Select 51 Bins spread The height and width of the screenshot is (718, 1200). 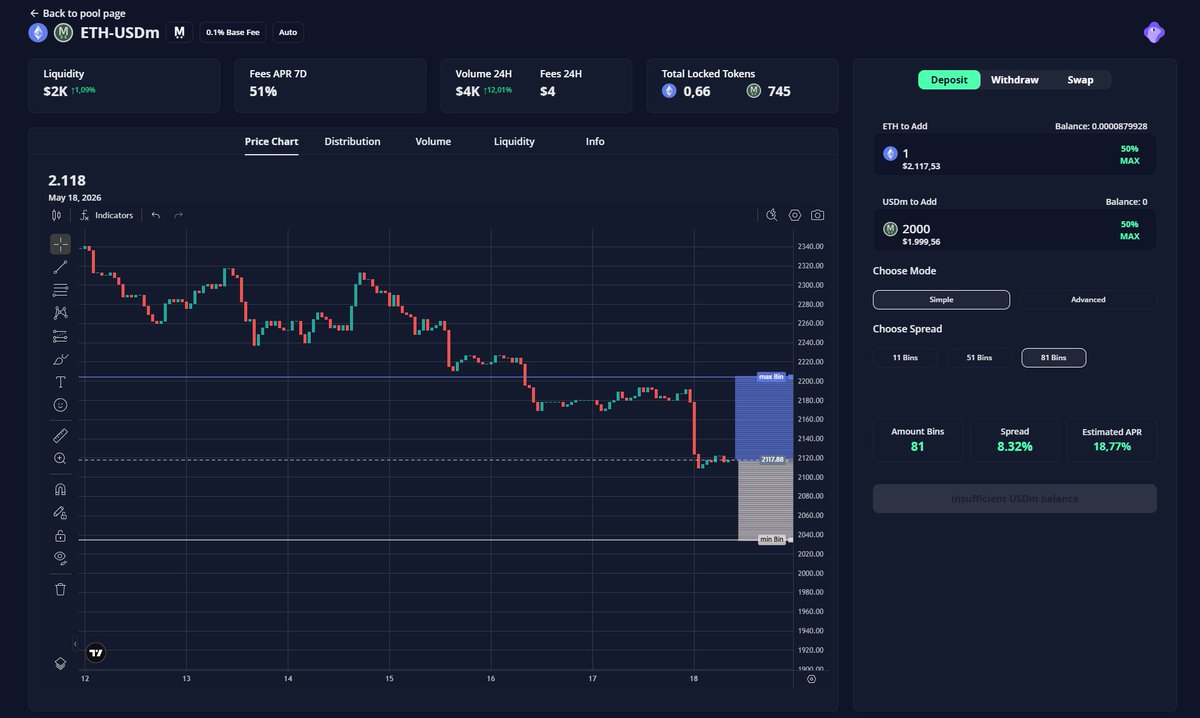click(x=979, y=358)
